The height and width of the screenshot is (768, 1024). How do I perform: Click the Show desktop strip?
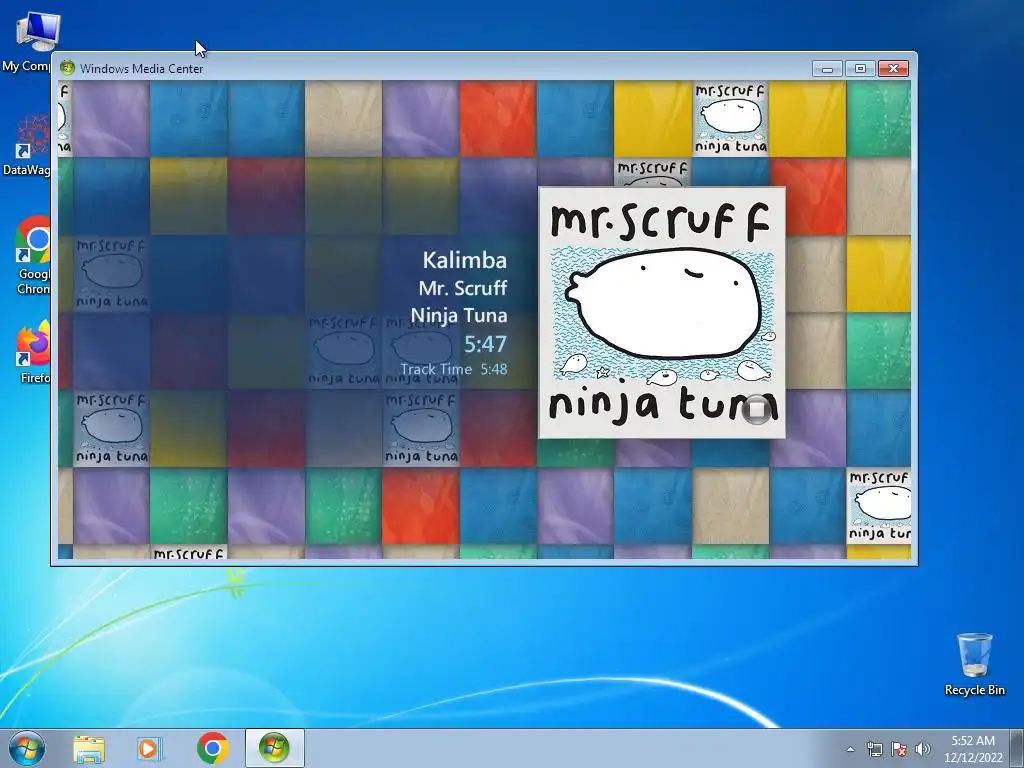pyautogui.click(x=1017, y=748)
